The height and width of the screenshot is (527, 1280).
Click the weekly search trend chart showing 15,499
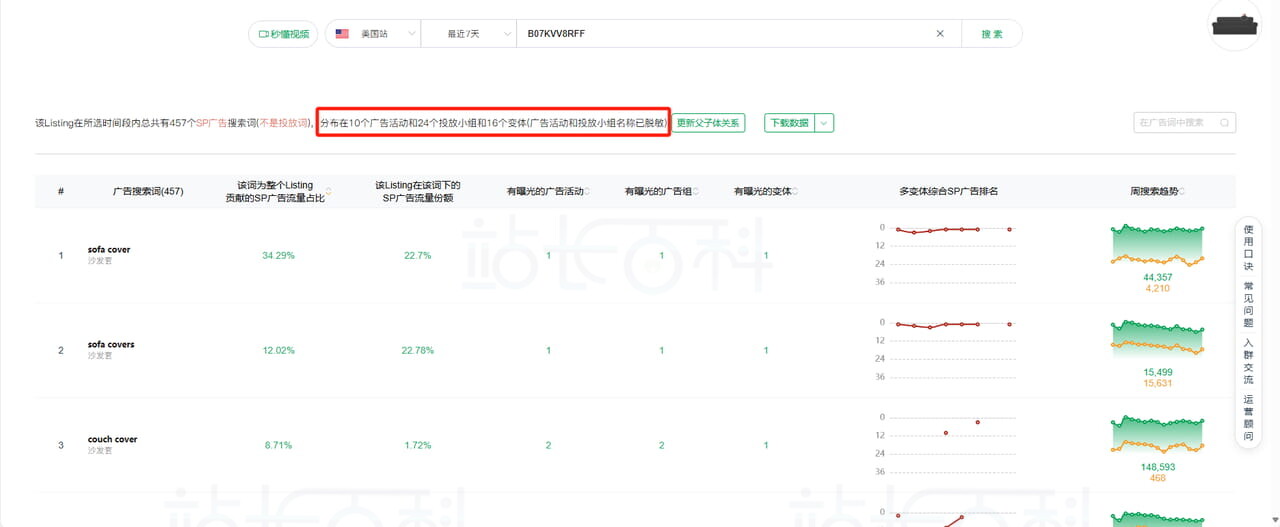(x=1157, y=338)
